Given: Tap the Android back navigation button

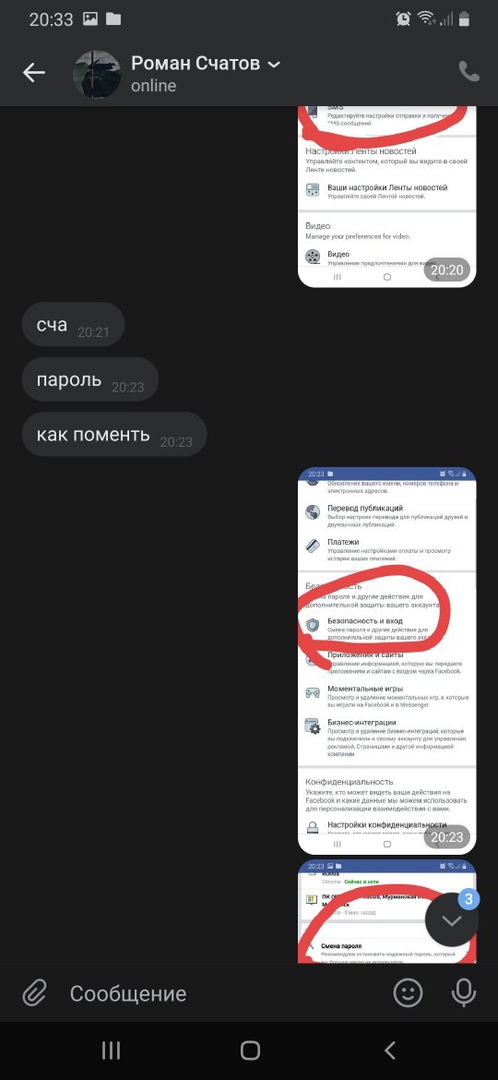Looking at the screenshot, I should pos(390,1050).
